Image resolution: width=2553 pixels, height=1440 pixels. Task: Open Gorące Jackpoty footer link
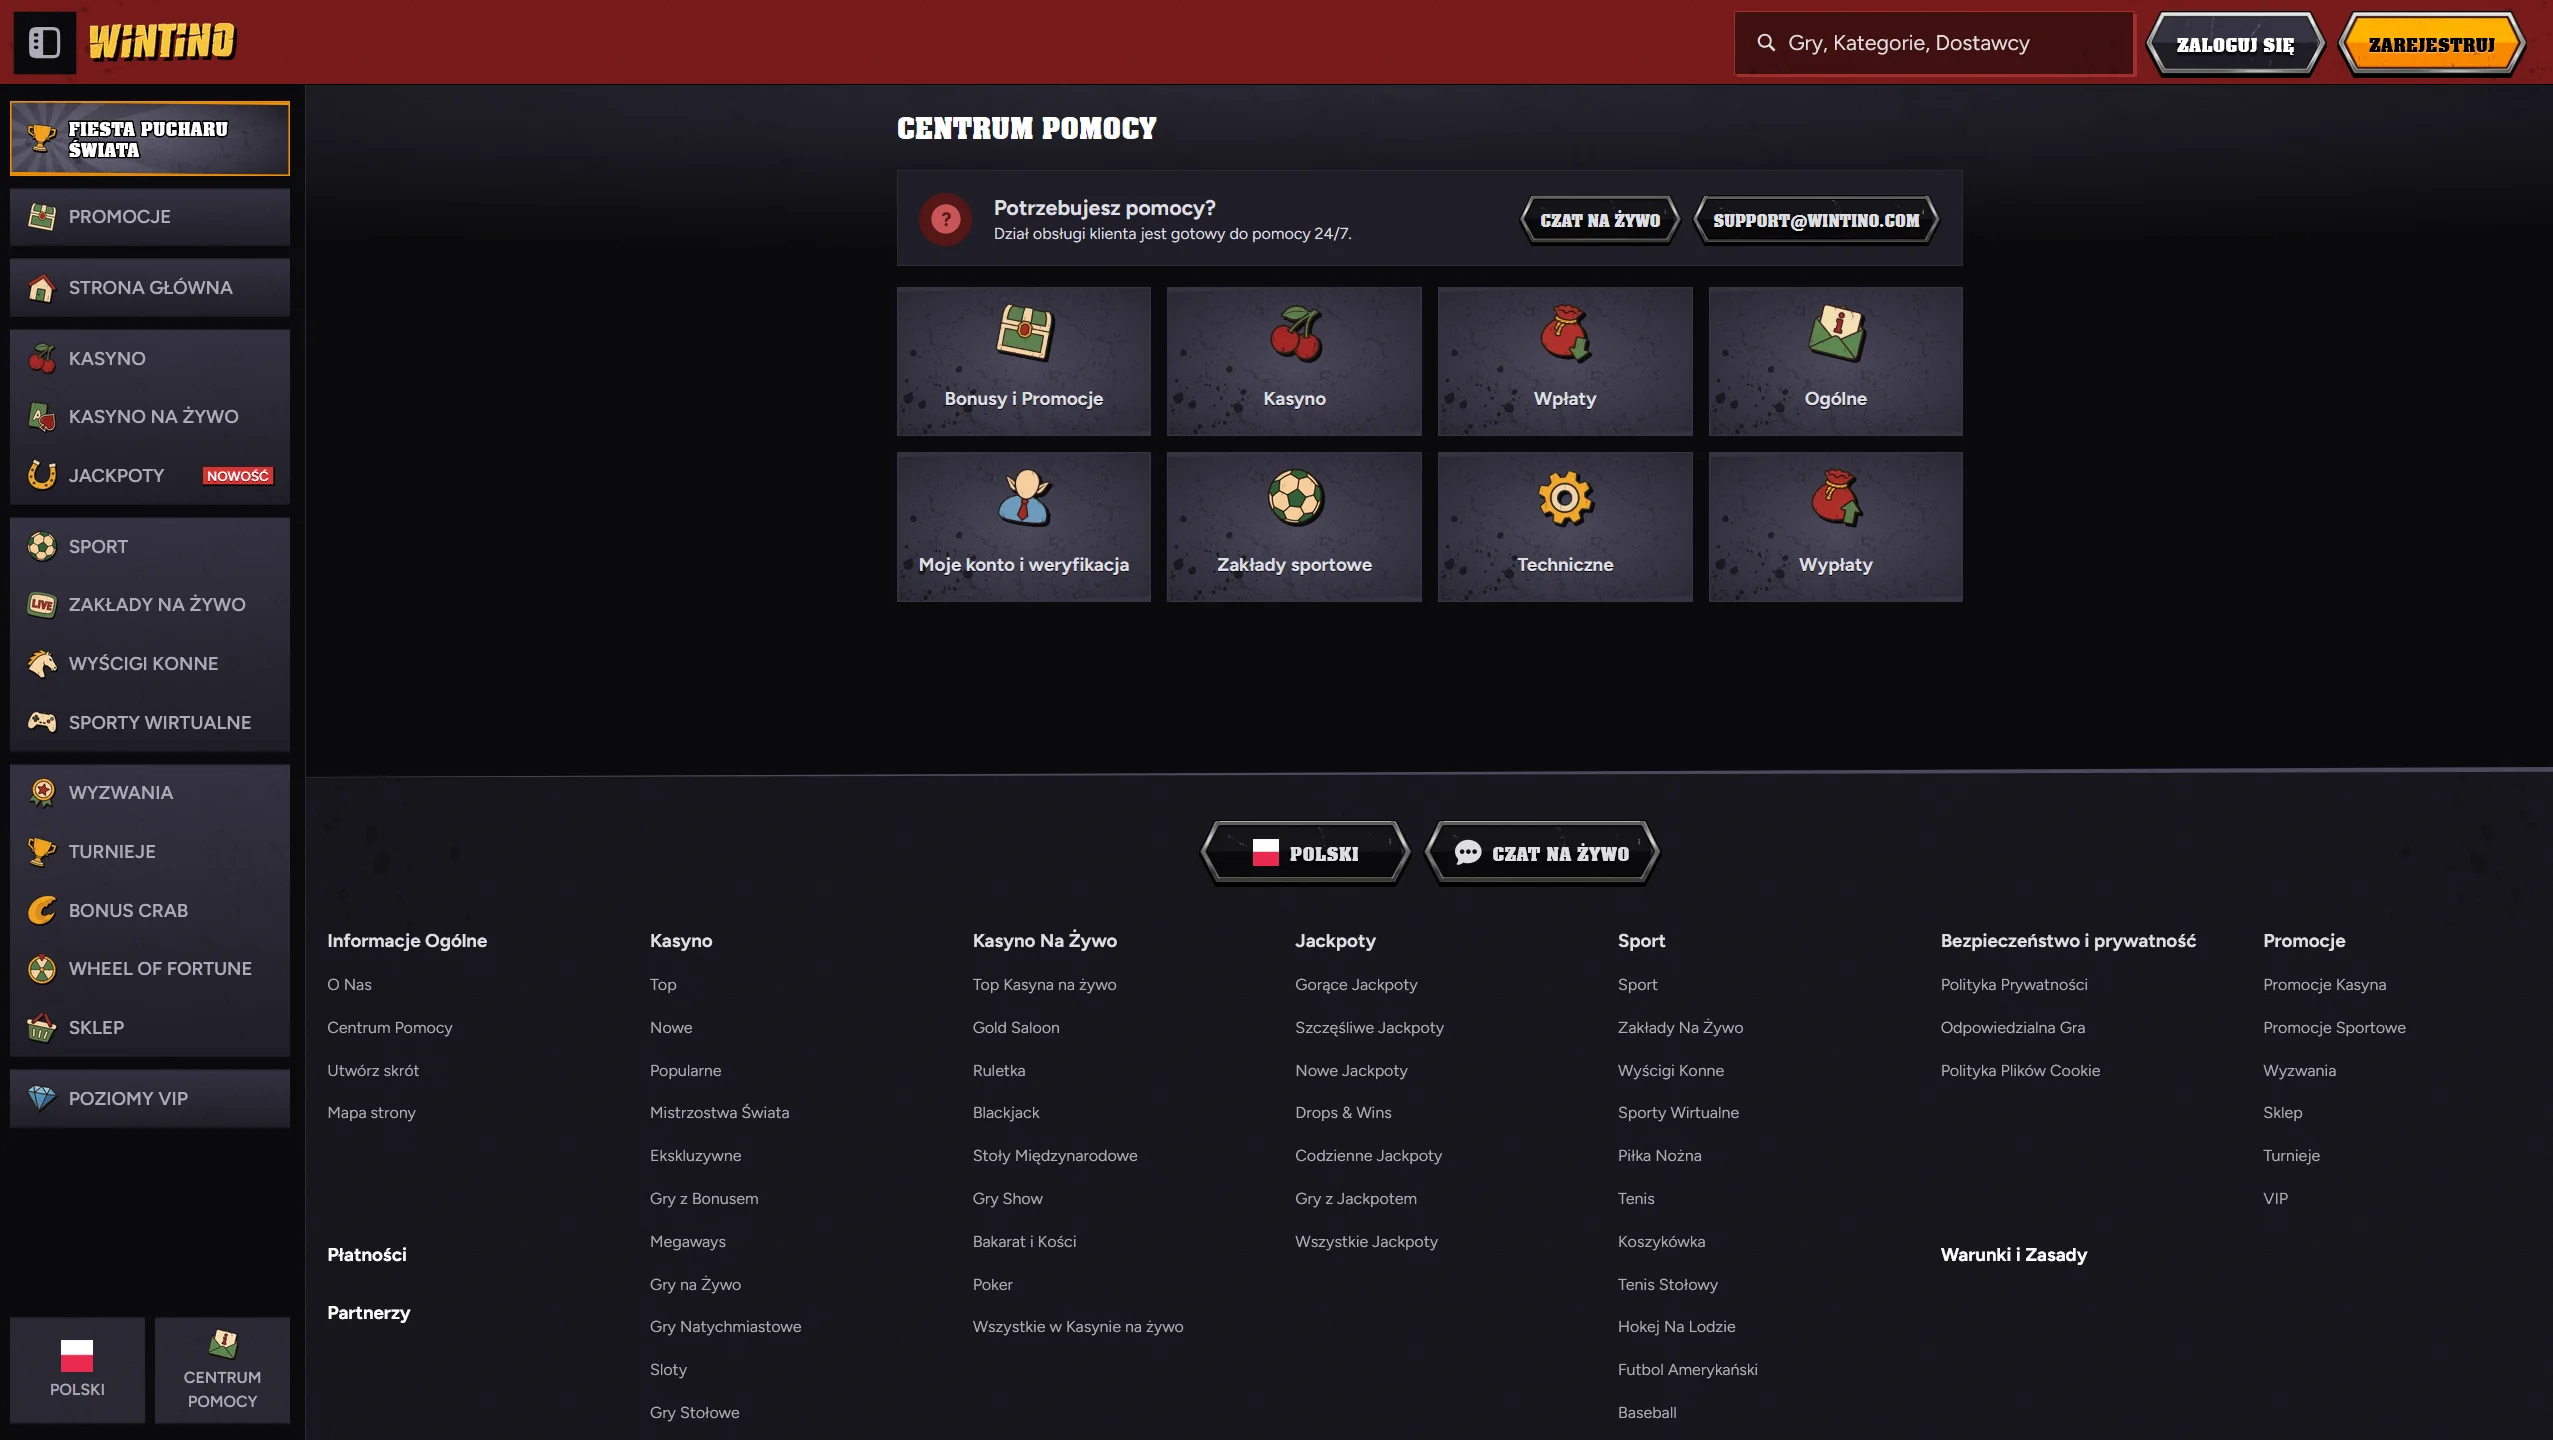[1356, 984]
